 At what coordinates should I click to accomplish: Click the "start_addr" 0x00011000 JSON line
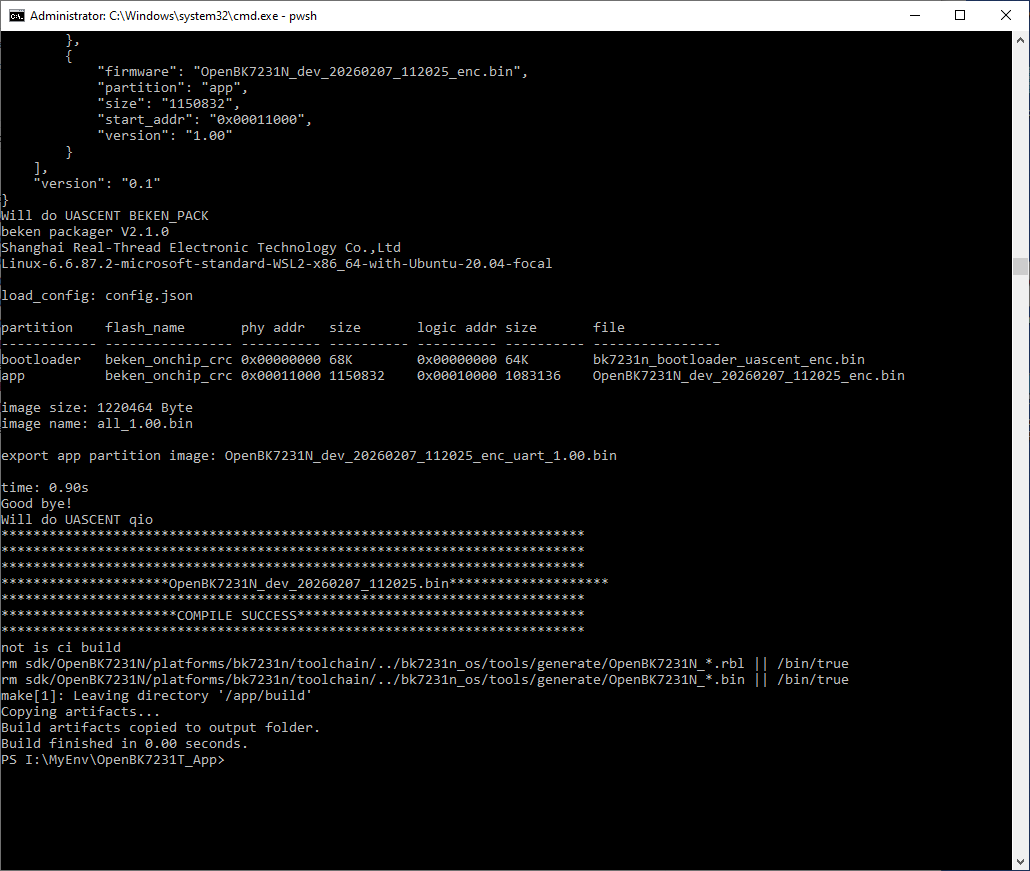(204, 120)
